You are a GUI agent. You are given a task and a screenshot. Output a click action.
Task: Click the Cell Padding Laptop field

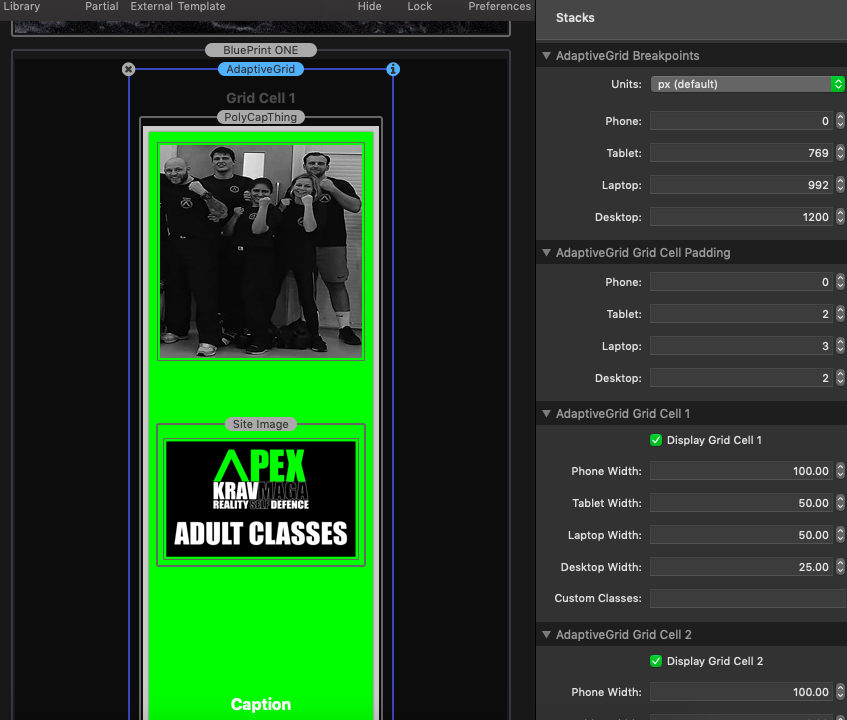click(741, 346)
